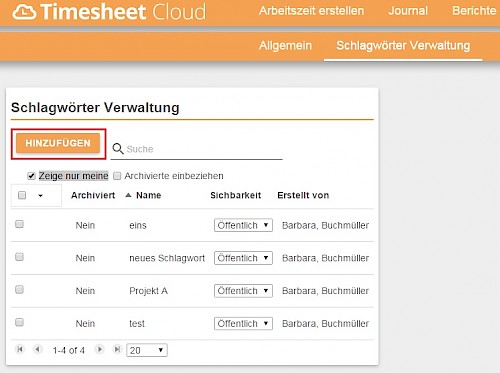Select the checkbox for neues Schlagwort row

pos(19,257)
